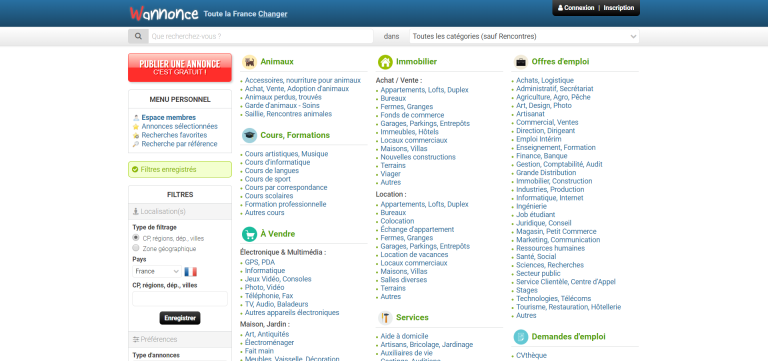Click the À Vendre shopping cart icon
The width and height of the screenshot is (768, 361).
click(249, 234)
